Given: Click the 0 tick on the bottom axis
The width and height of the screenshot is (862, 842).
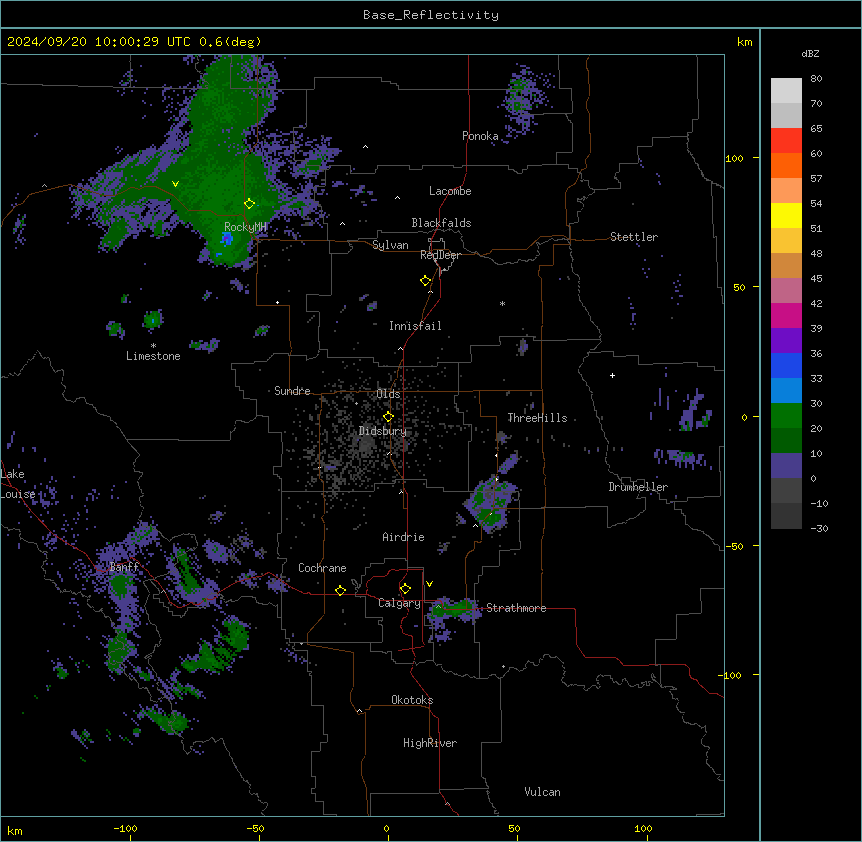Looking at the screenshot, I should click(x=386, y=828).
